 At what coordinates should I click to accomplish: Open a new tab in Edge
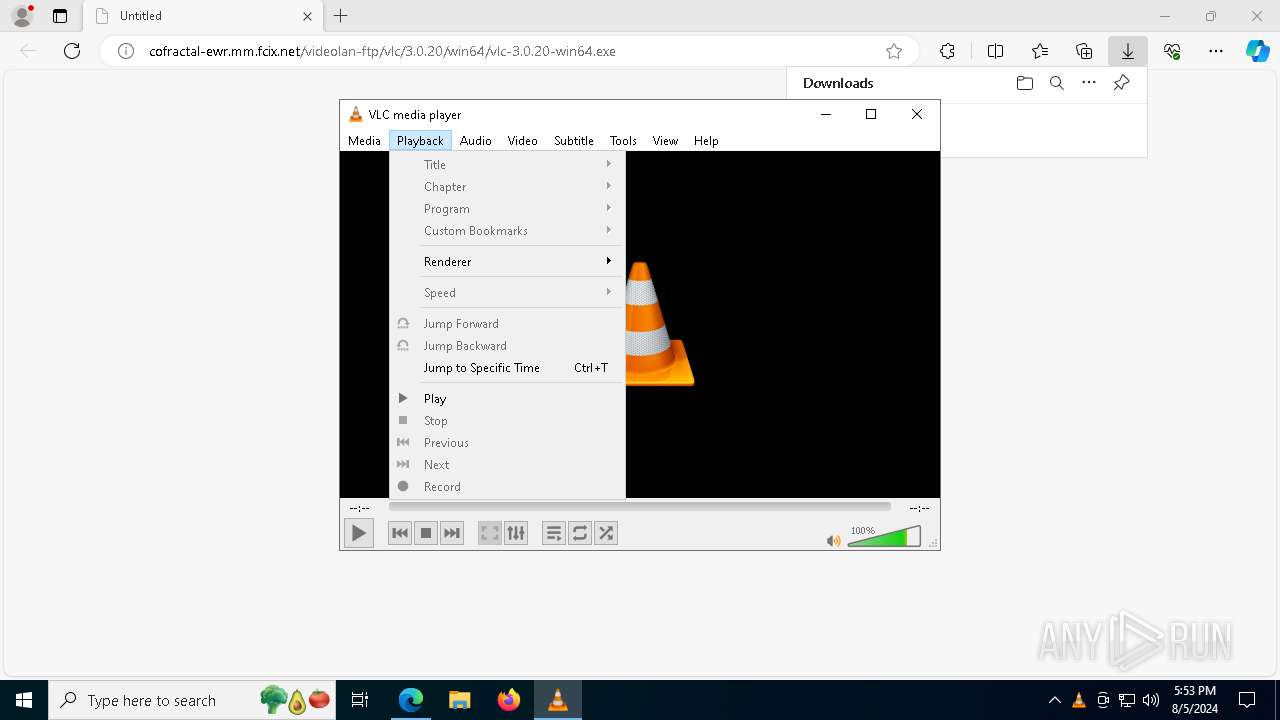click(341, 16)
